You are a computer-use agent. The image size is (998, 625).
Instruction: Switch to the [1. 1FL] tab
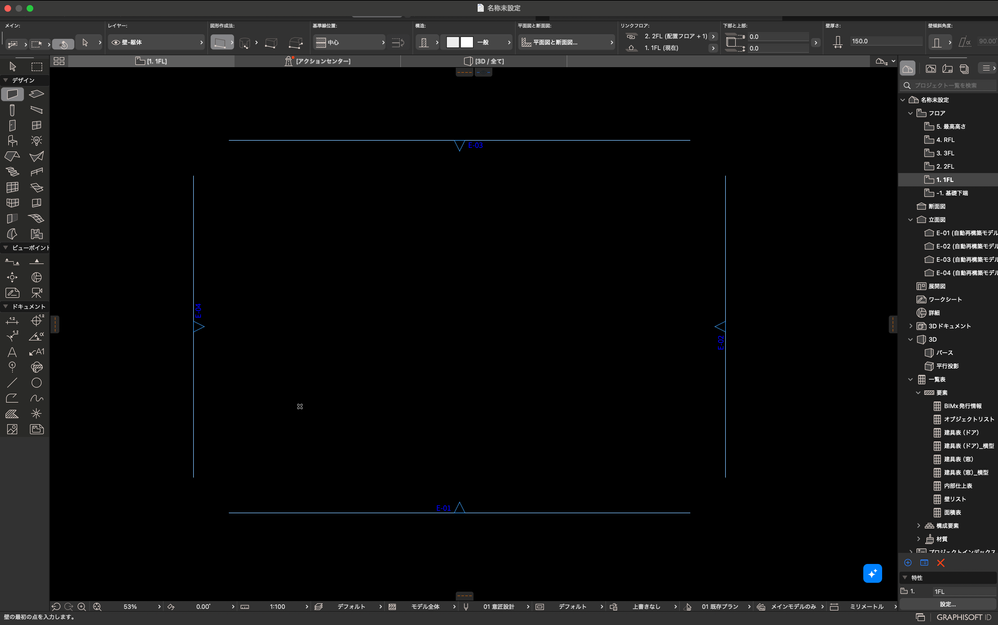click(151, 61)
